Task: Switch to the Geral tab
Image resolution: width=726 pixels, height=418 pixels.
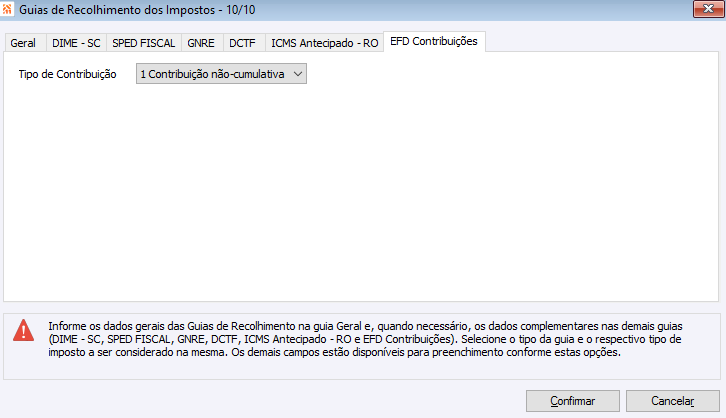Action: [23, 43]
